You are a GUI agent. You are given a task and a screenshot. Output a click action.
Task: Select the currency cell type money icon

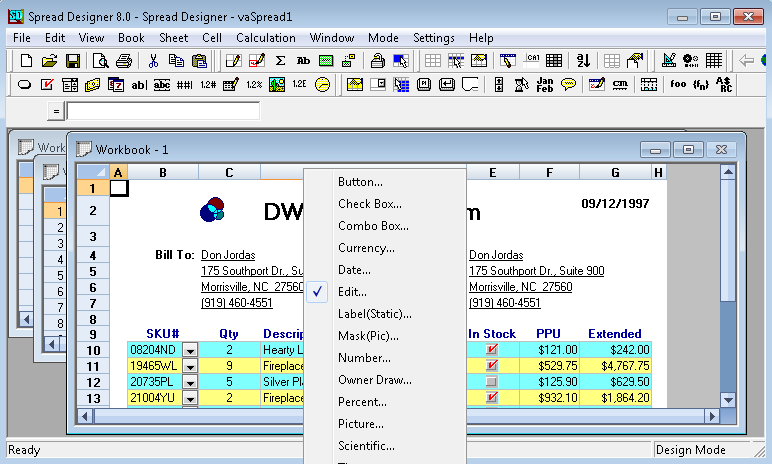coord(93,85)
